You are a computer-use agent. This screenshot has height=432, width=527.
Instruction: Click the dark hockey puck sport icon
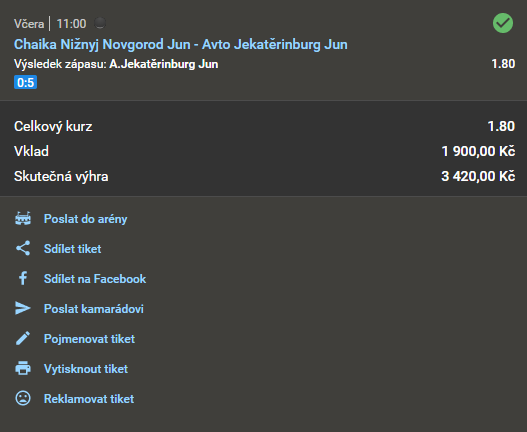tap(100, 23)
